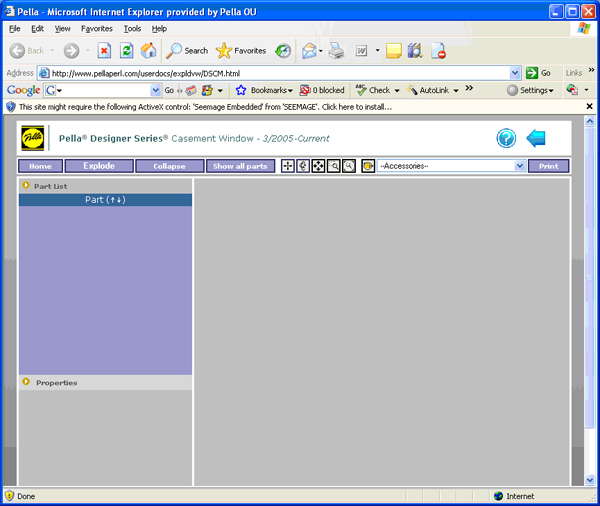Expand the address bar dropdown arrow
This screenshot has height=506, width=600.
(x=515, y=73)
